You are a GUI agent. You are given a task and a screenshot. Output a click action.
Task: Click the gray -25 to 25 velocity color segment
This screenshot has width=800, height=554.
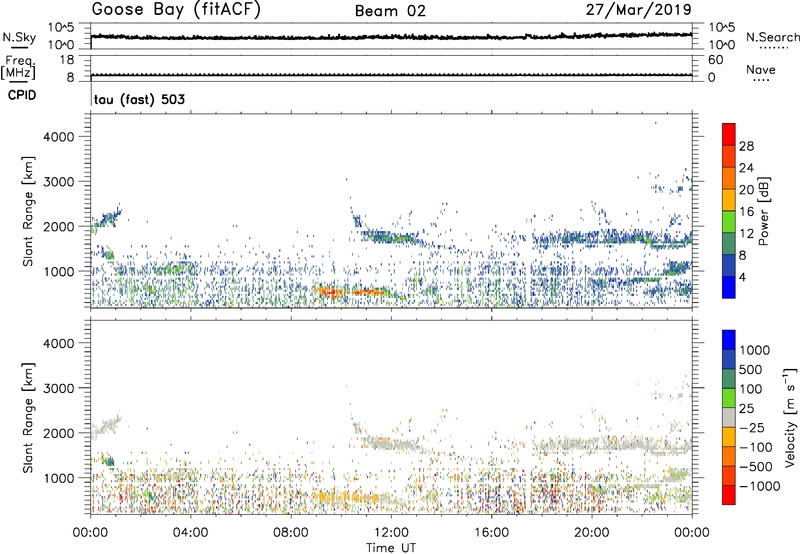point(729,417)
